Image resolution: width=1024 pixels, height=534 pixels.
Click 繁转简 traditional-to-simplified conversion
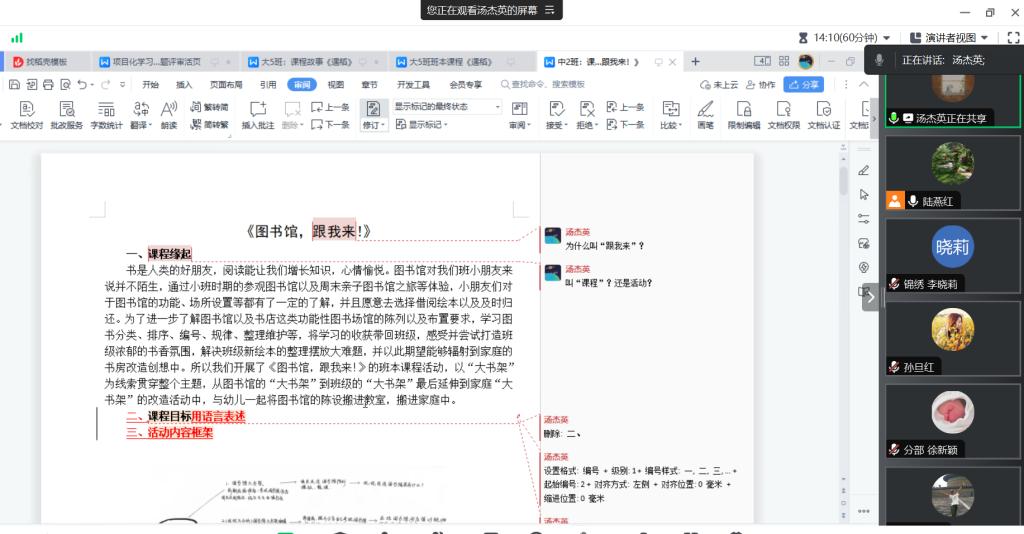[209, 107]
